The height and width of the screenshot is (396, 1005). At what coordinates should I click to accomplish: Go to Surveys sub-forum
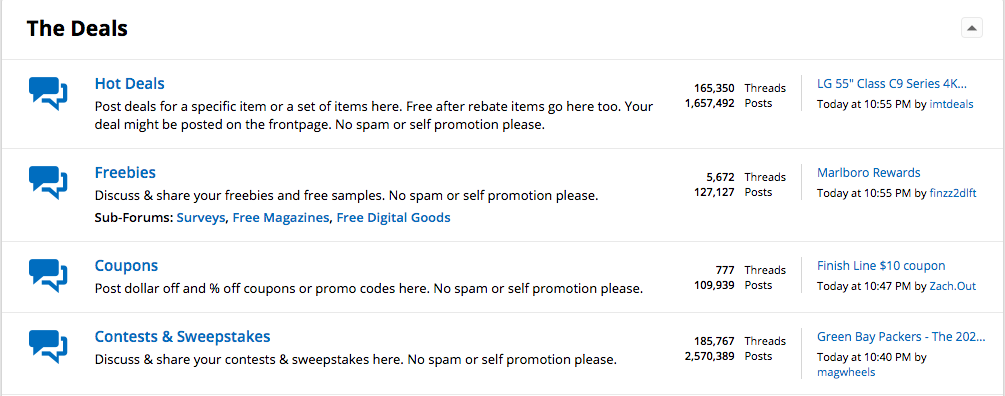coord(201,218)
